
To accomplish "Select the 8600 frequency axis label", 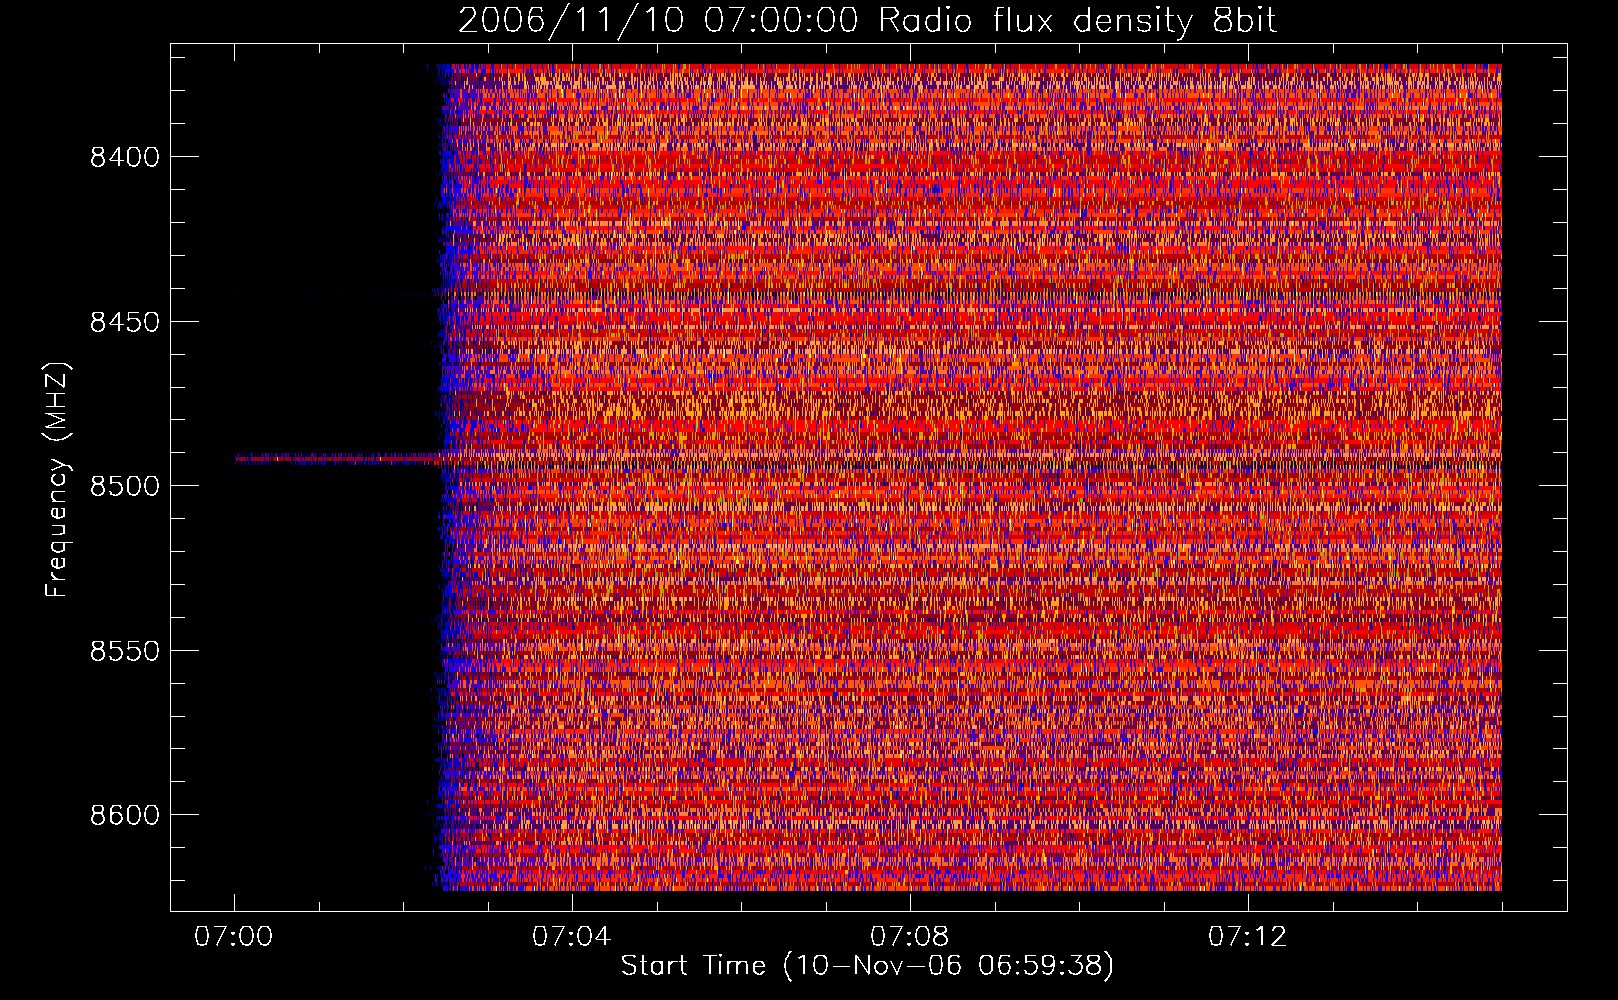I will (124, 815).
